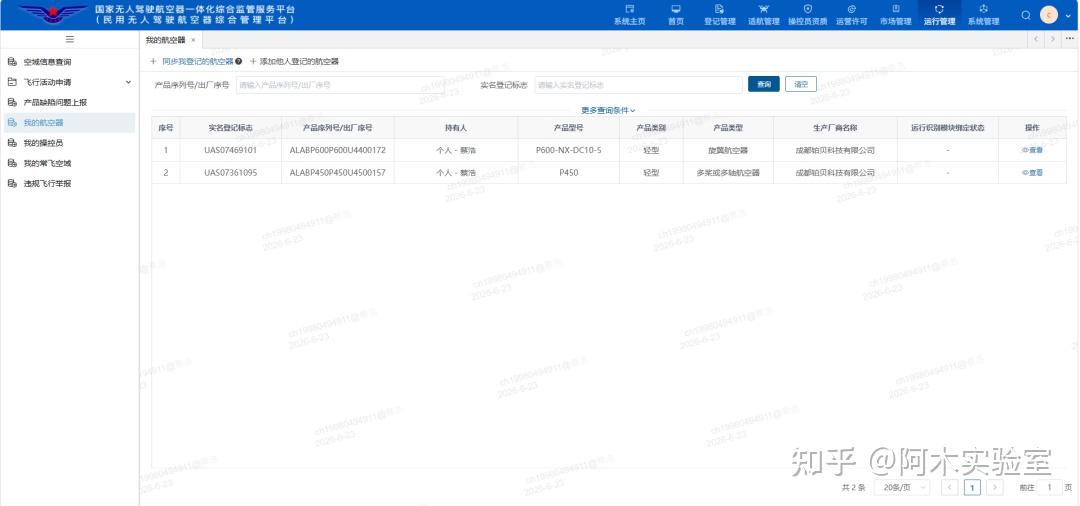Go to the previous page arrow
The height and width of the screenshot is (506, 1080).
950,487
